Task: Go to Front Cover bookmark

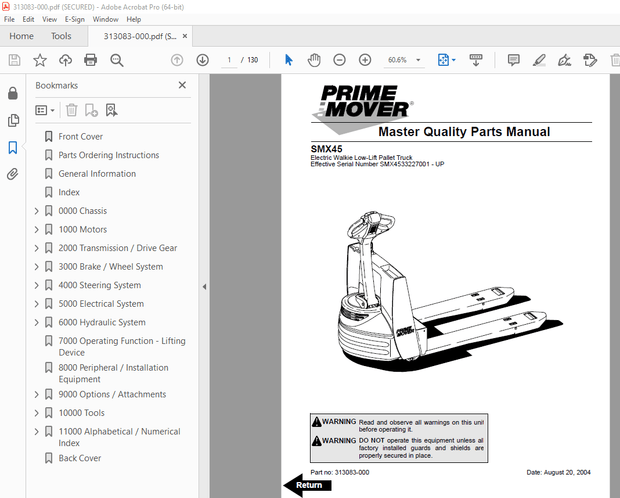Action: click(x=80, y=136)
